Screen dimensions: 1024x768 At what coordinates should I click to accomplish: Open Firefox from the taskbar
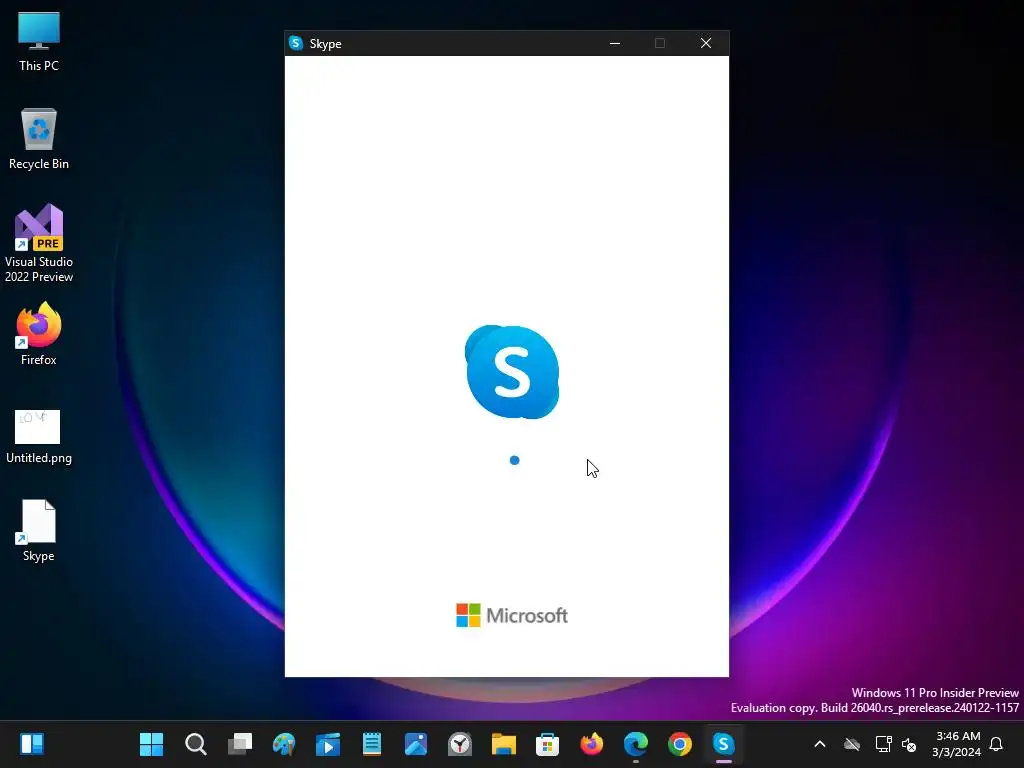pos(592,744)
